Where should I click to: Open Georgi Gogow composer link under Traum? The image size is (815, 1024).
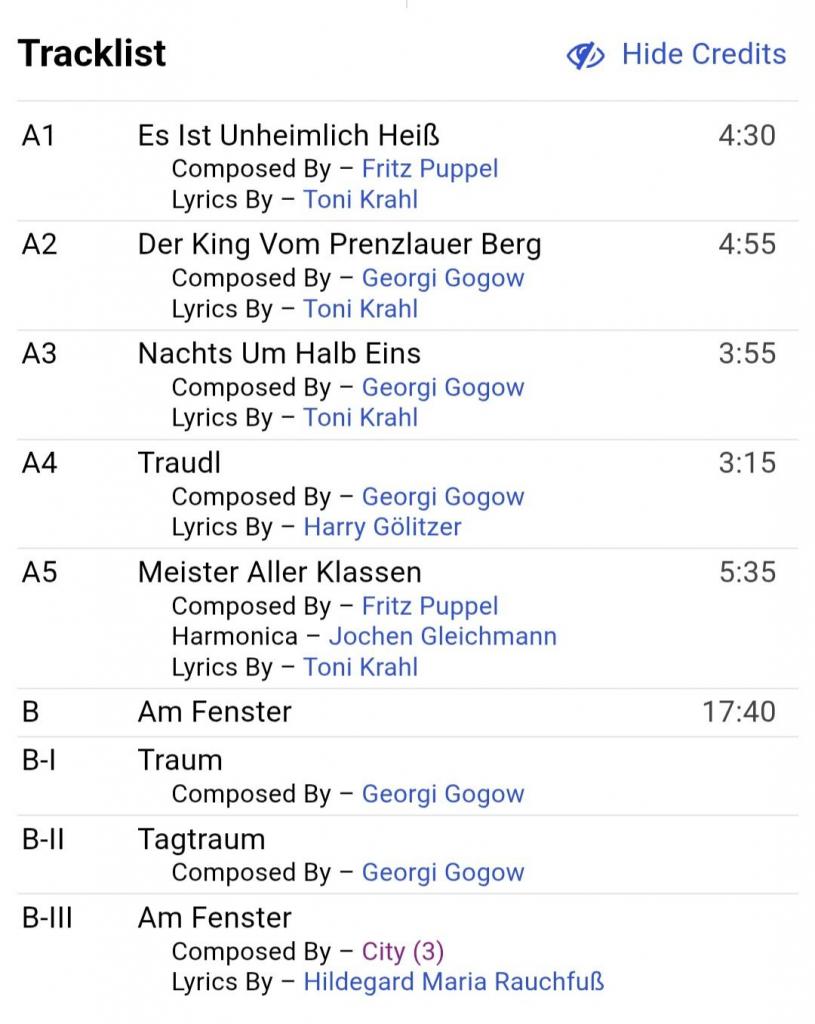442,794
